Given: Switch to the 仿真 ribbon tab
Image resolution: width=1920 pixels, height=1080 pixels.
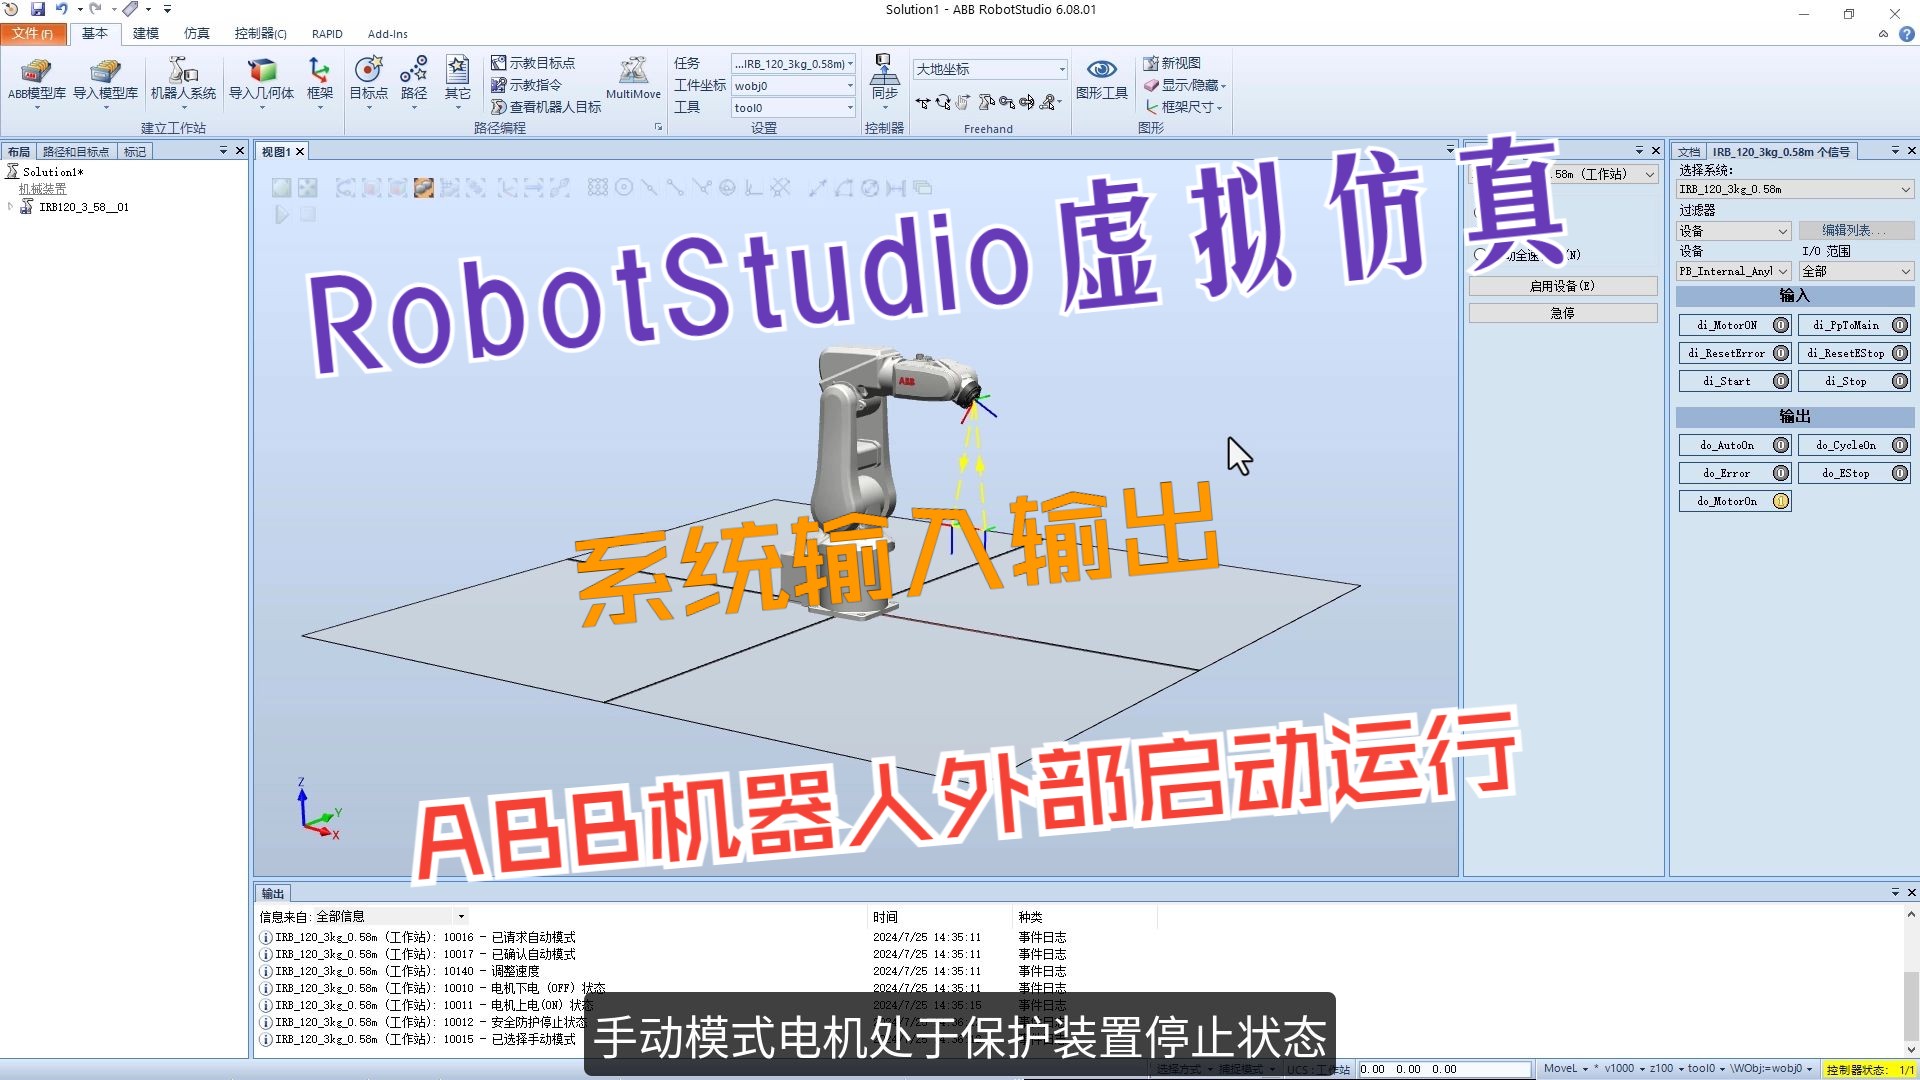Looking at the screenshot, I should pyautogui.click(x=196, y=33).
